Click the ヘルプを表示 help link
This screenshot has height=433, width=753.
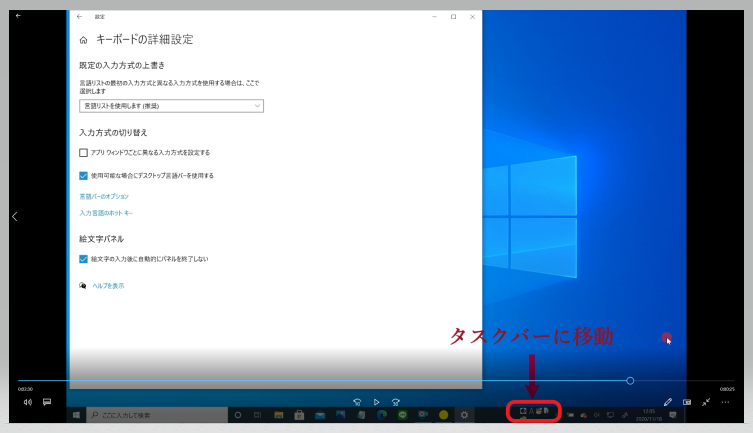tap(107, 286)
